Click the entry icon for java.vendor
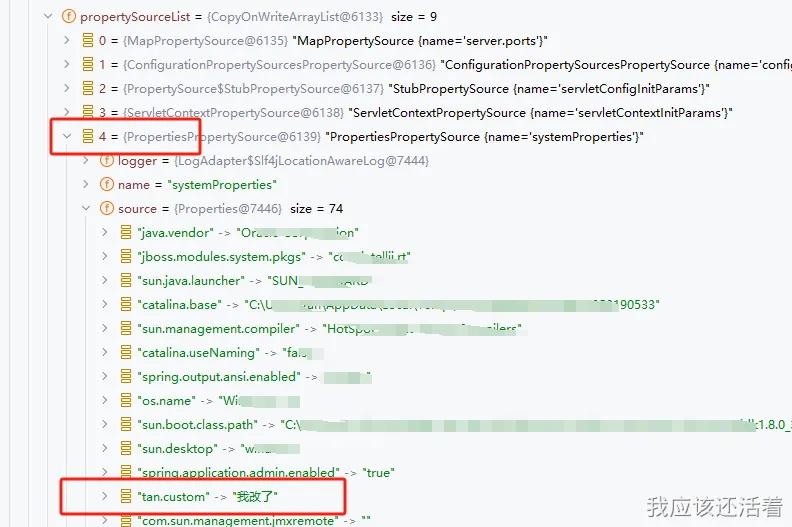The image size is (792, 527). [x=126, y=233]
